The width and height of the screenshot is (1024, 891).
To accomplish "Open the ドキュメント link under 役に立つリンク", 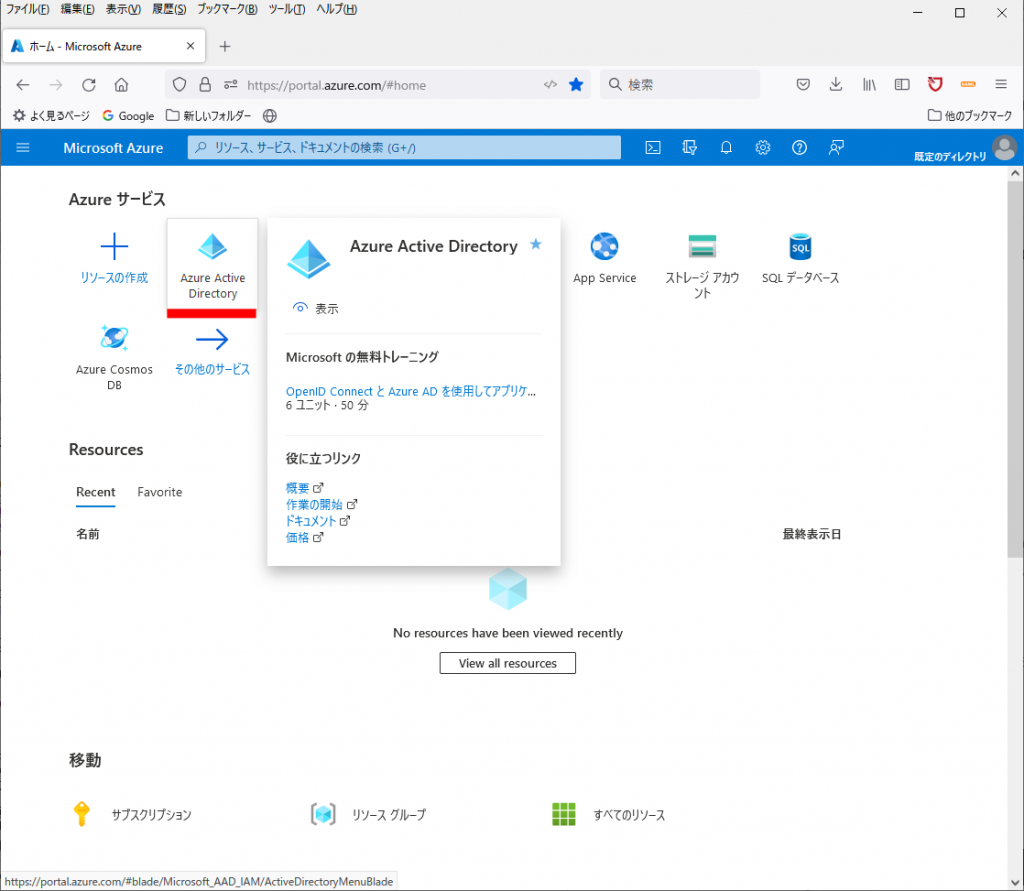I will [313, 520].
